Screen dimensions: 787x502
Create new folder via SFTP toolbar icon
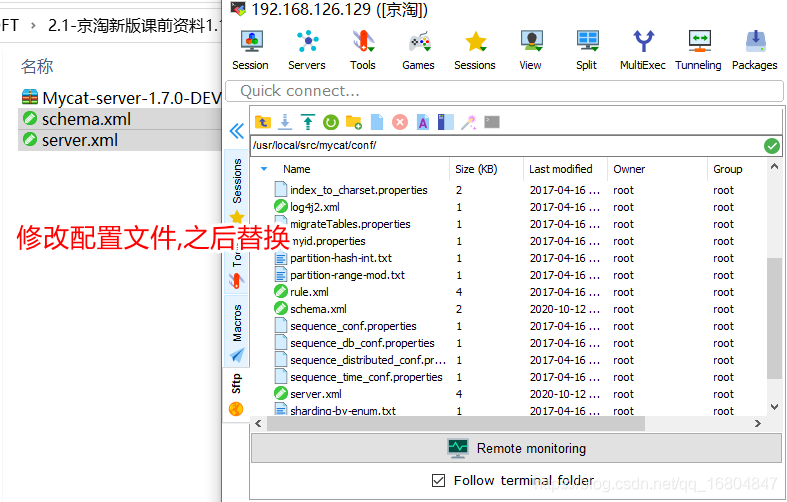pyautogui.click(x=354, y=122)
